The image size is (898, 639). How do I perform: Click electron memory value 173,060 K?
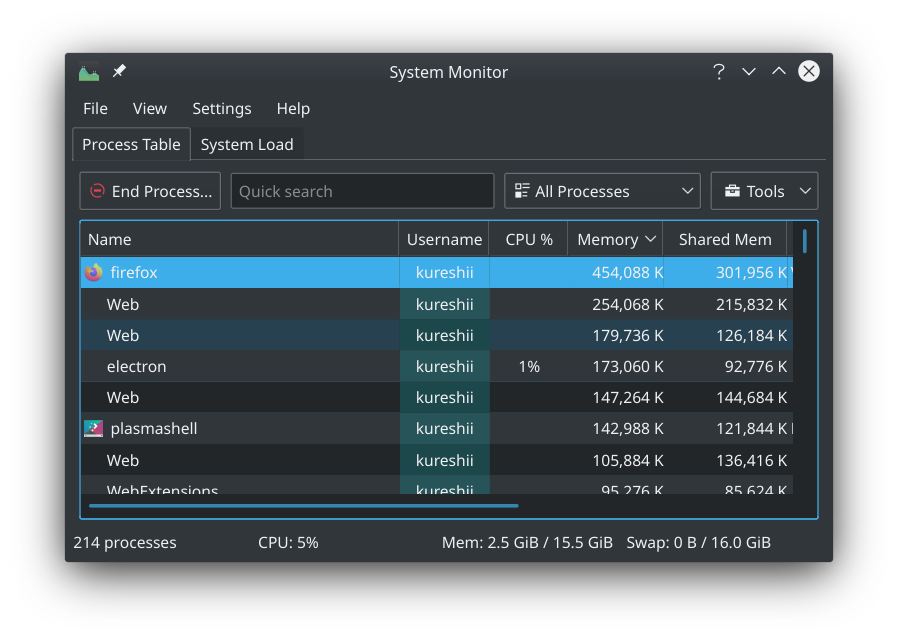pyautogui.click(x=628, y=366)
